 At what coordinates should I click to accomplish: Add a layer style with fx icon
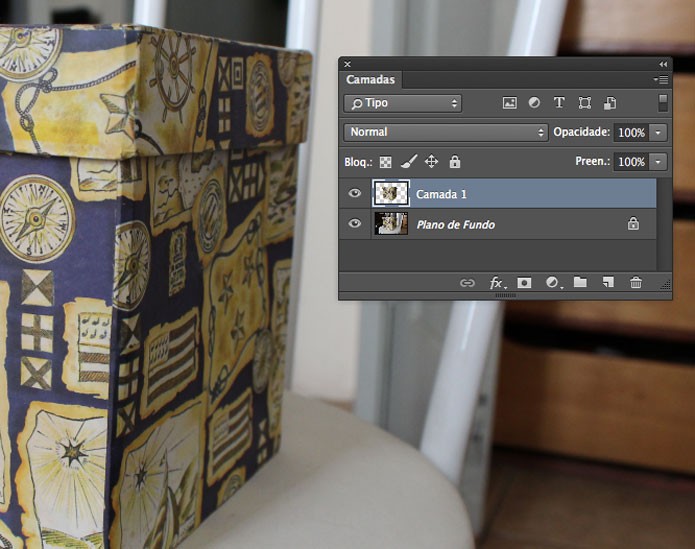497,283
